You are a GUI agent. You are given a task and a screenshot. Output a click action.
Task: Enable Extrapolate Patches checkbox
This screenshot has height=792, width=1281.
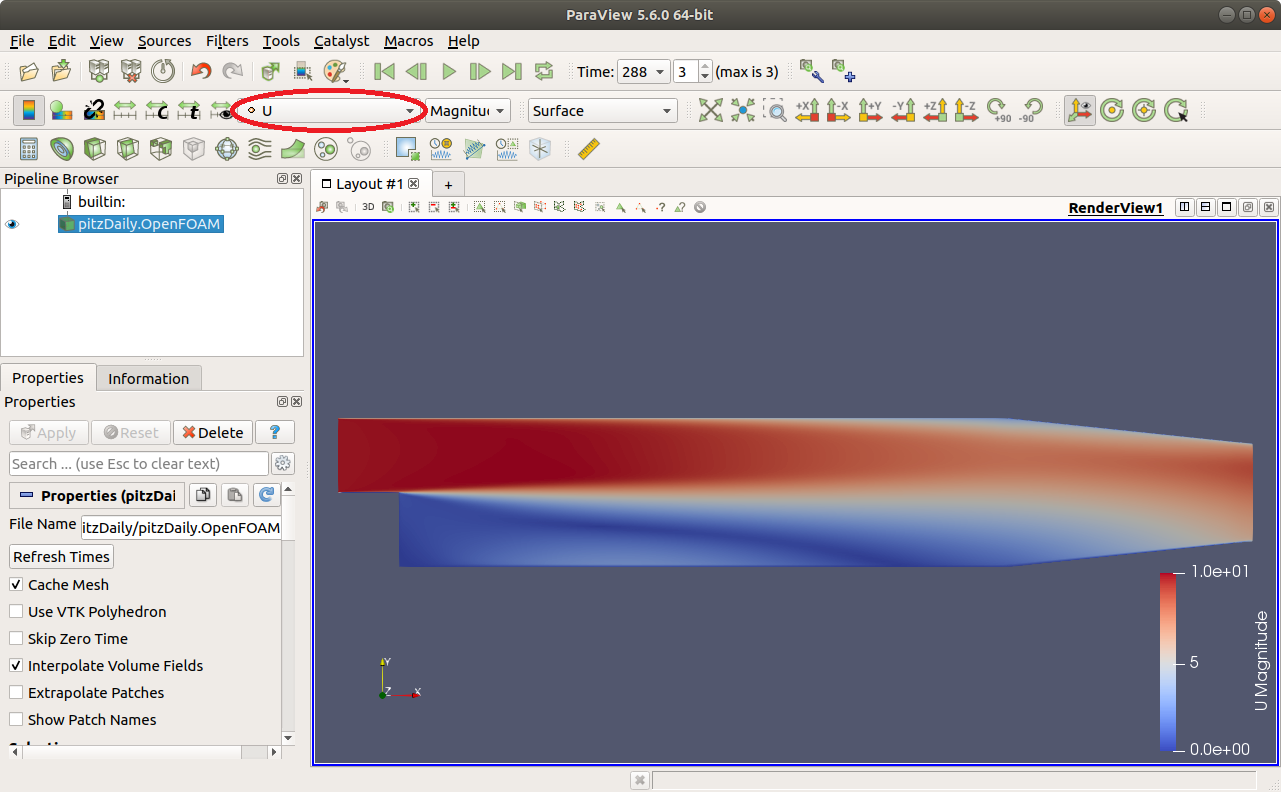coord(16,692)
